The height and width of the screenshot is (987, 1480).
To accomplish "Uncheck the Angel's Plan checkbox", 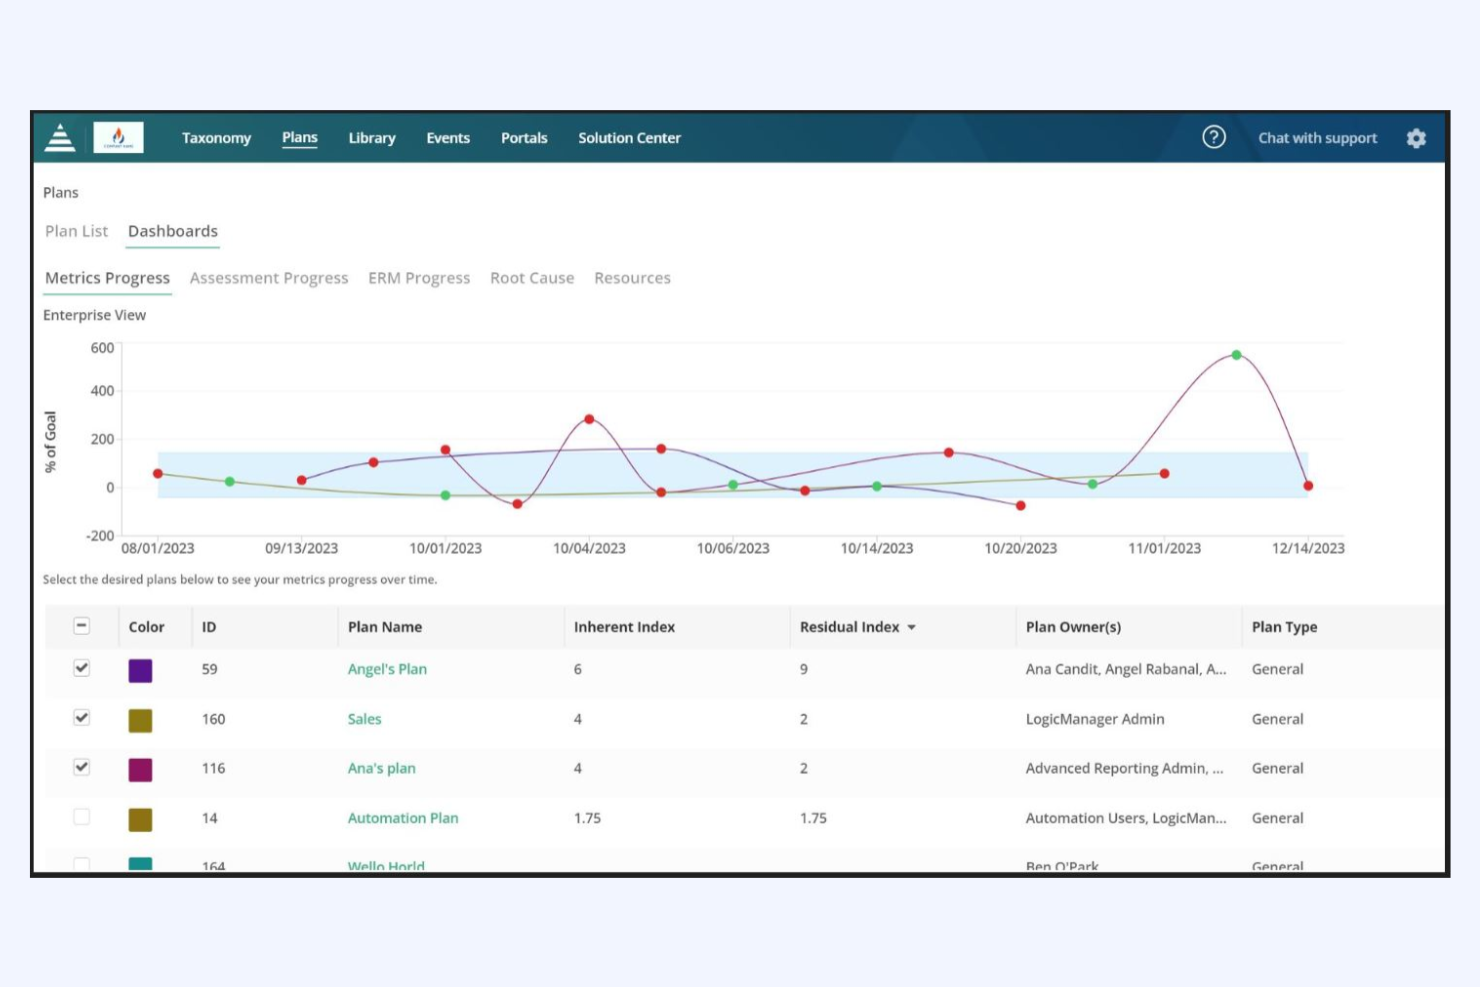I will (x=82, y=667).
